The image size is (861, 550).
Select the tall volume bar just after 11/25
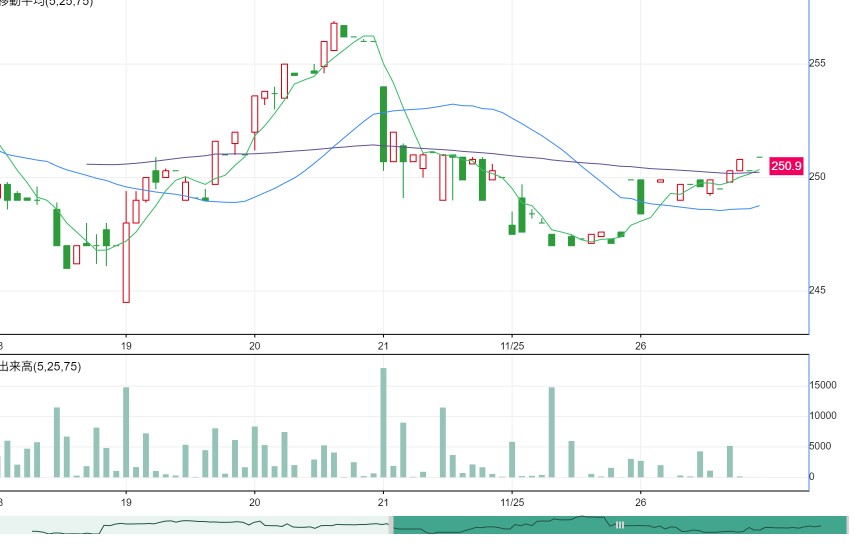point(552,433)
